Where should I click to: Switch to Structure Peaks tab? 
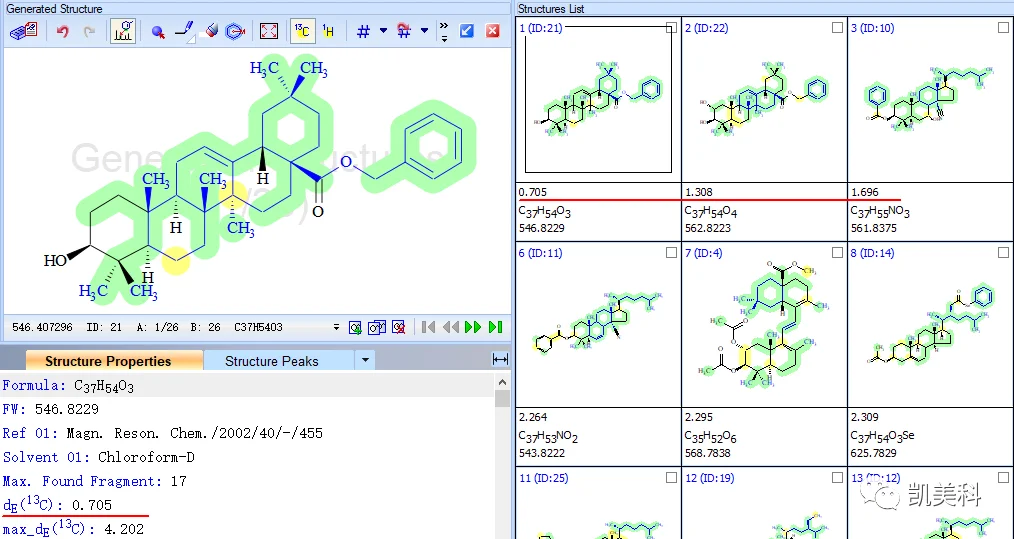(272, 361)
